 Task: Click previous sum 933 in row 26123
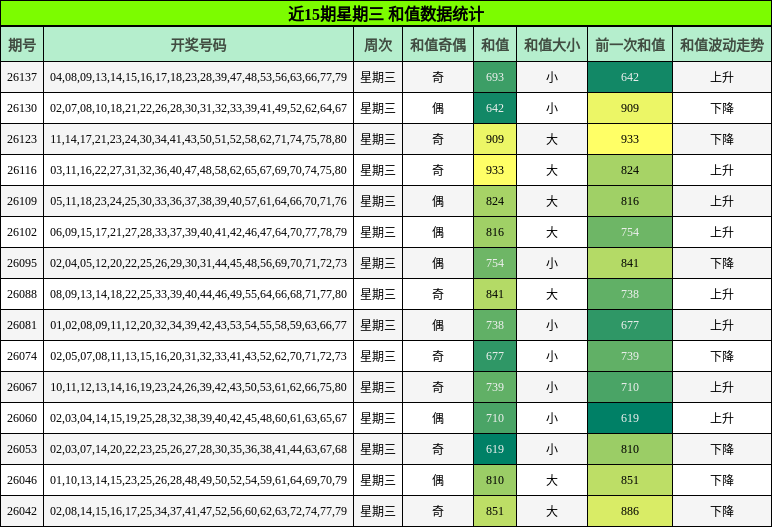[630, 139]
